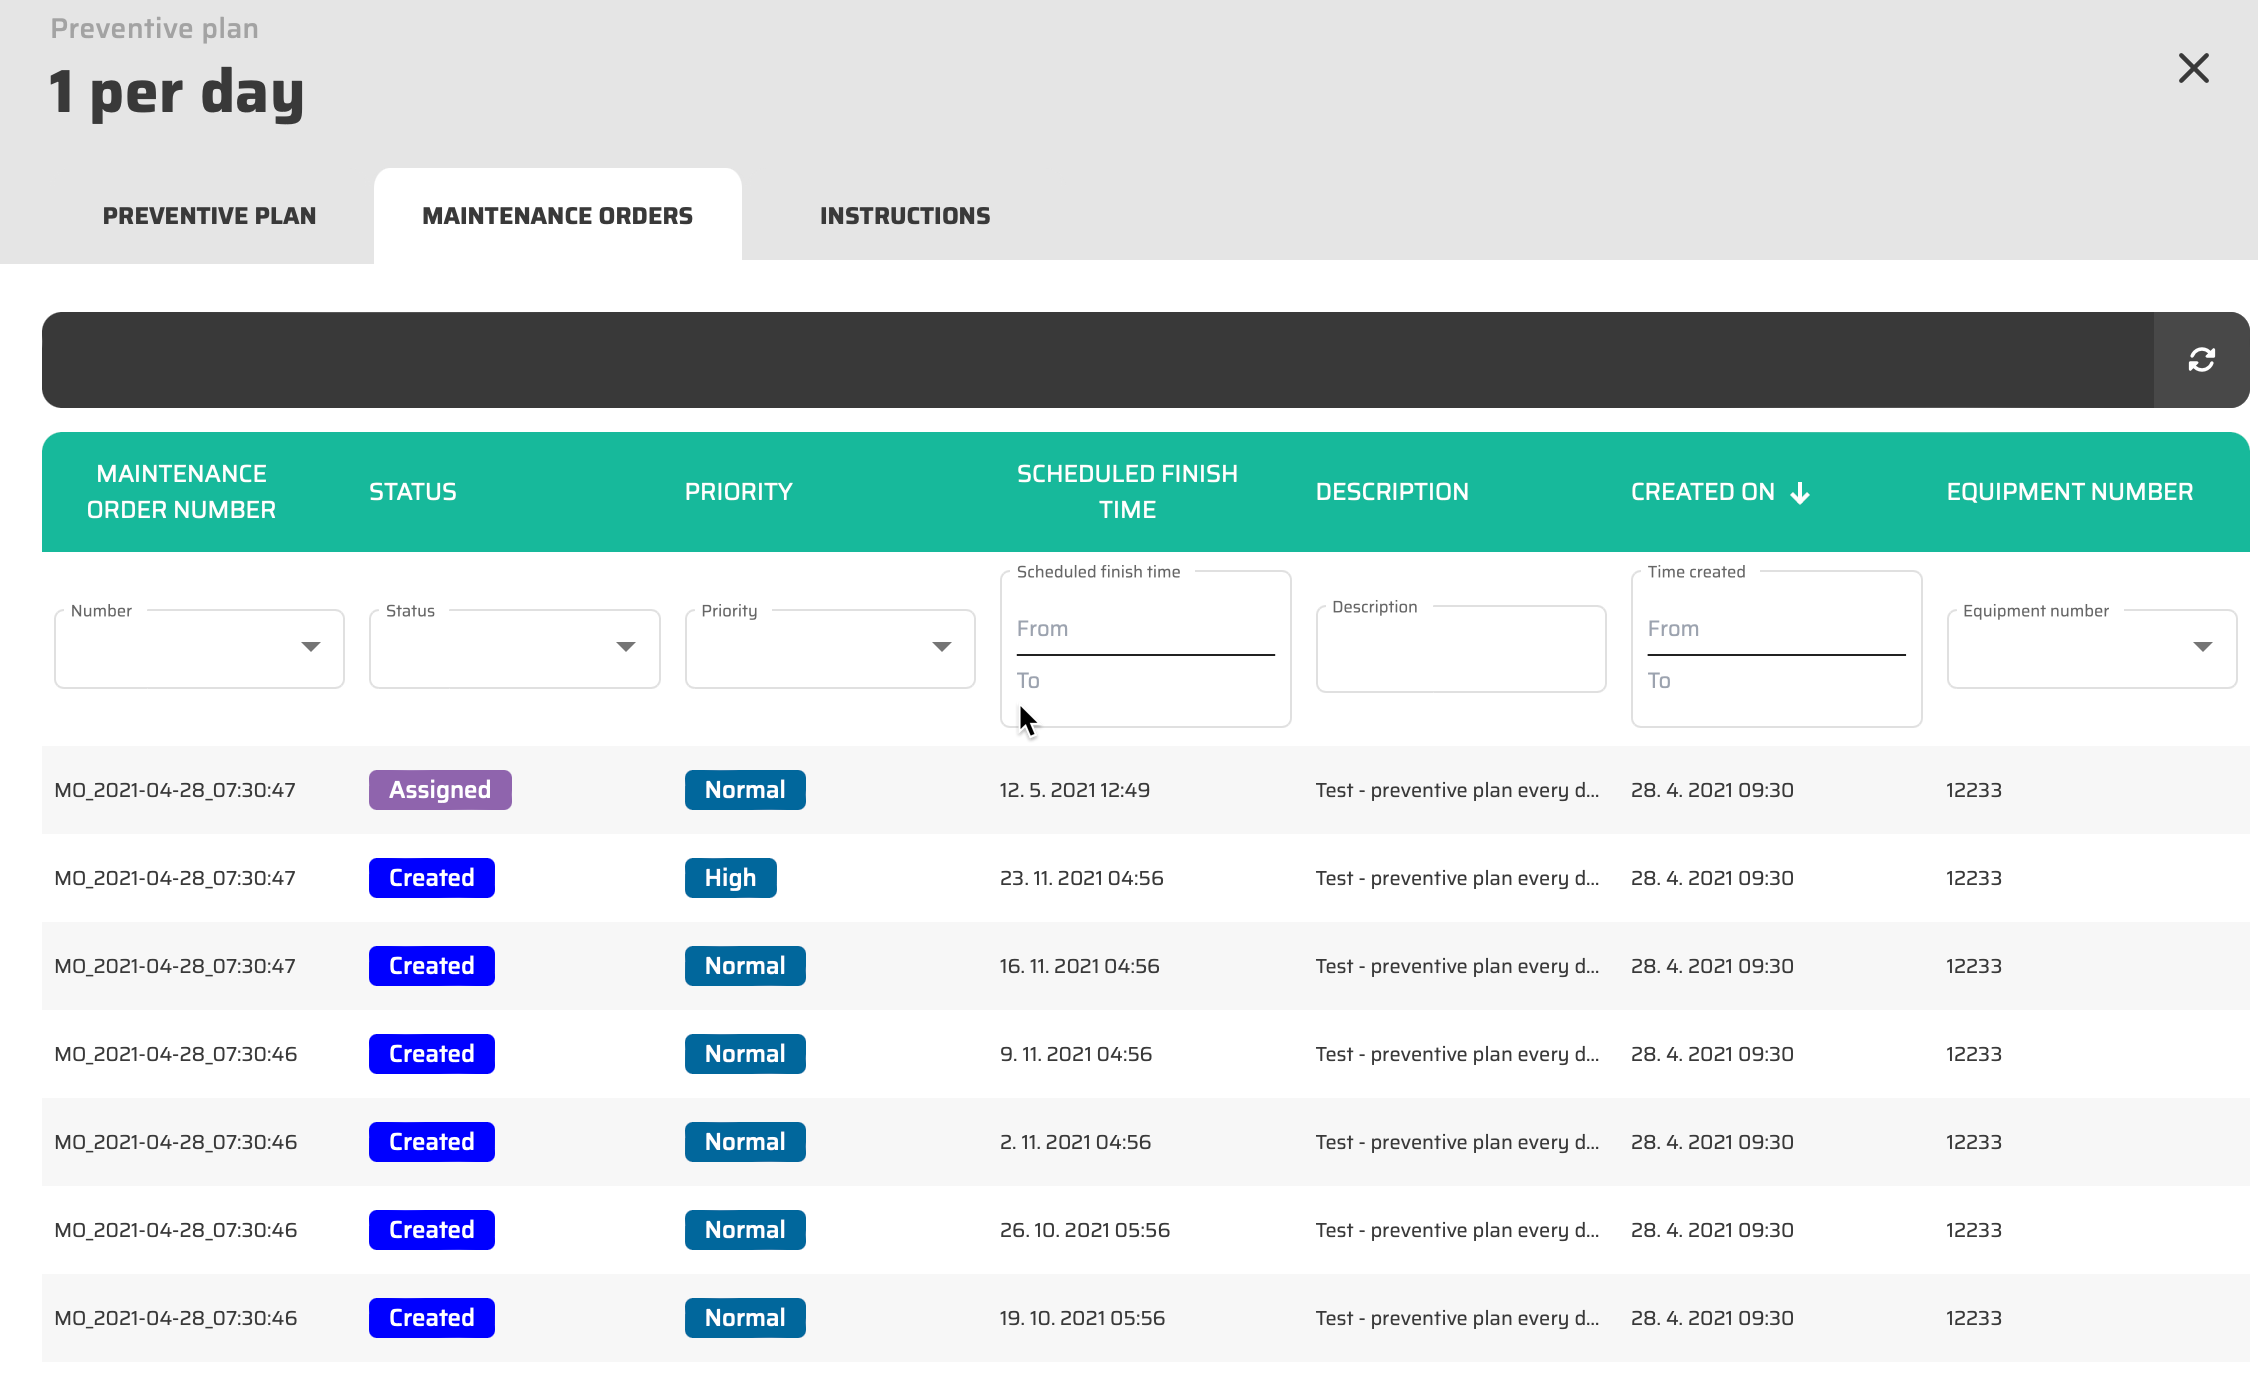Click the Time created From field

[x=1775, y=629]
